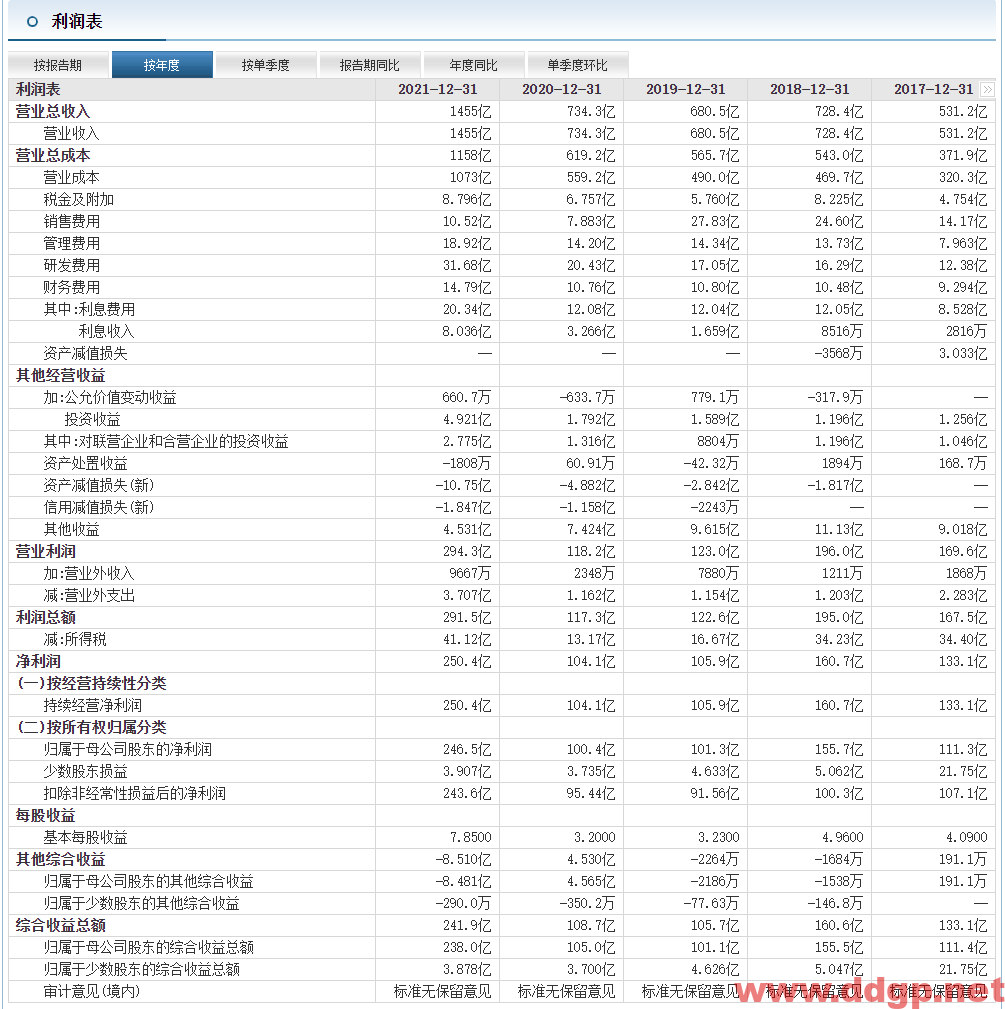Click the 营业成本 row label
The height and width of the screenshot is (1009, 1005).
click(71, 178)
